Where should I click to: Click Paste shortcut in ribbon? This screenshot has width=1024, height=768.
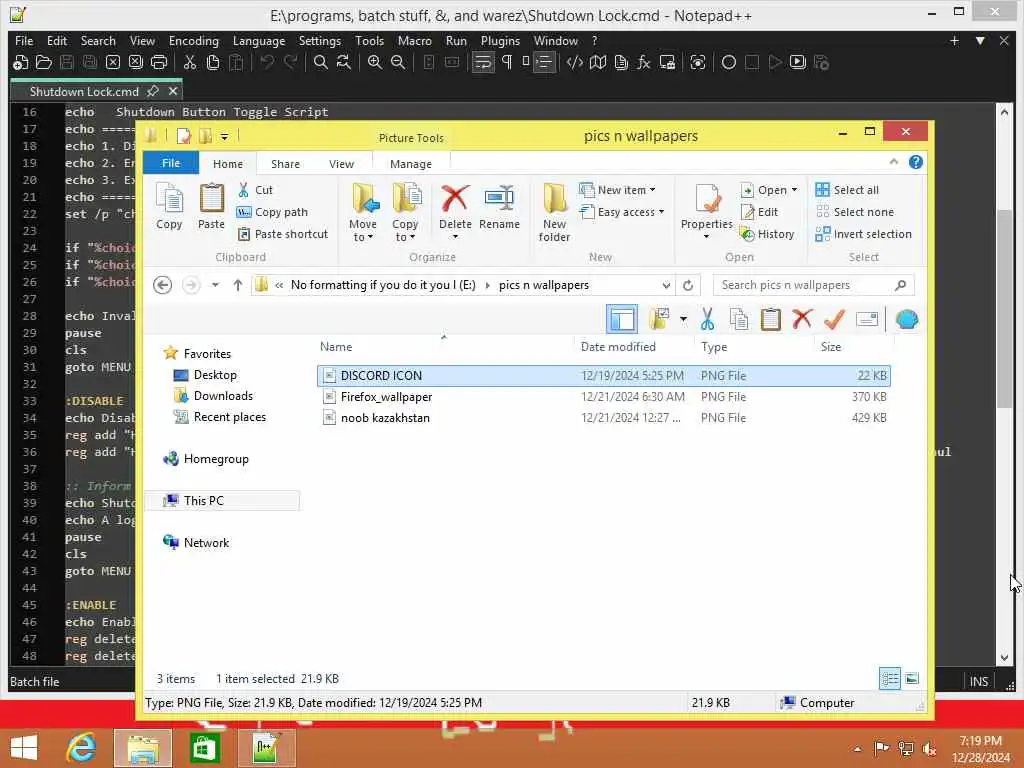tap(282, 234)
